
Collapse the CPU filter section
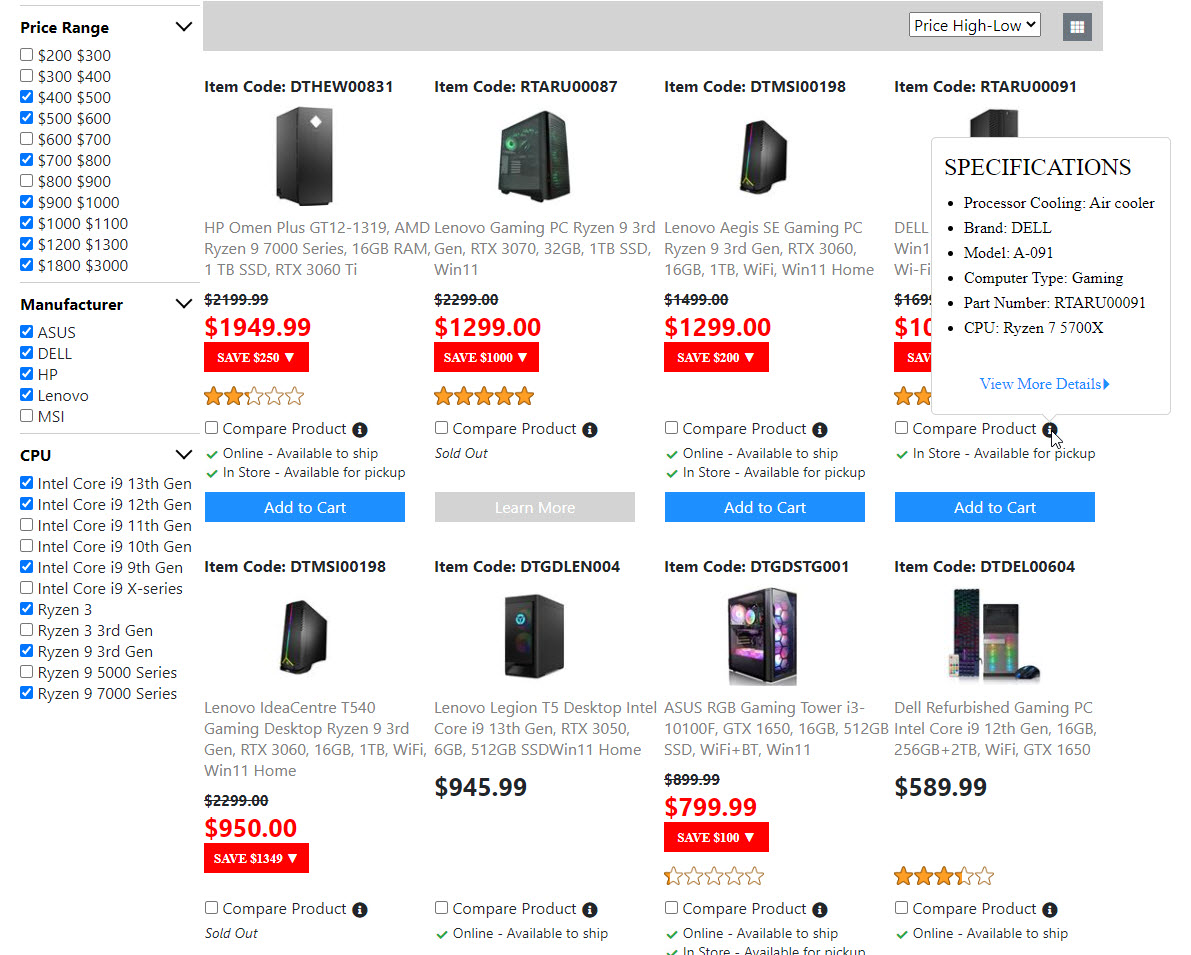click(183, 455)
